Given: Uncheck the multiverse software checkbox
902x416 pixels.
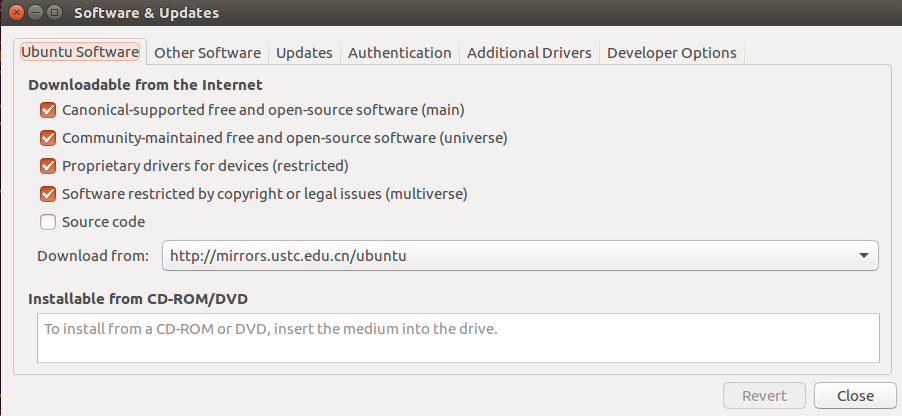Looking at the screenshot, I should [48, 193].
